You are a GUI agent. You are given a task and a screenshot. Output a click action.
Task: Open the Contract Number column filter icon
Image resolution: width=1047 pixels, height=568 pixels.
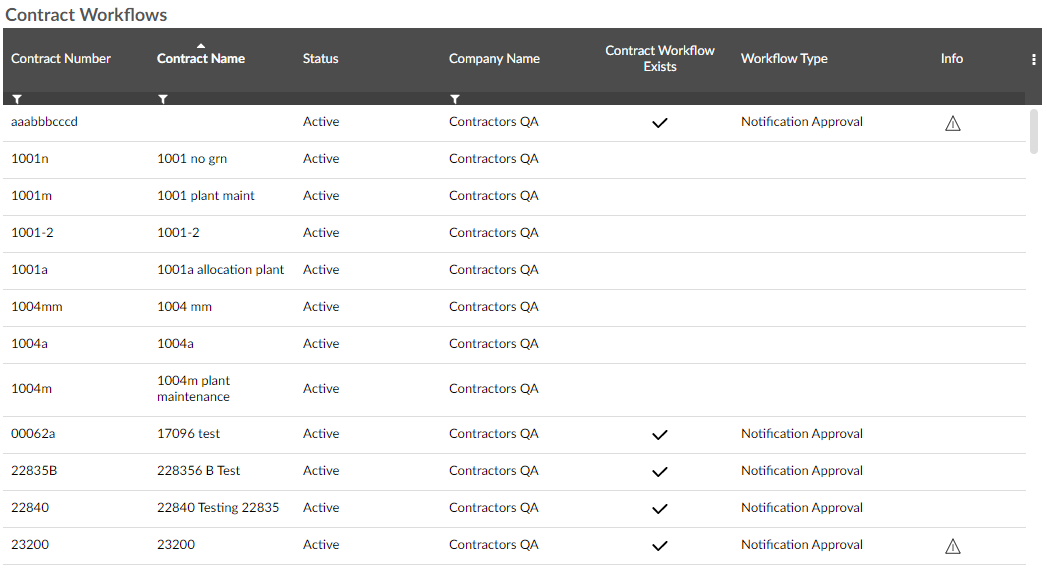pos(17,99)
